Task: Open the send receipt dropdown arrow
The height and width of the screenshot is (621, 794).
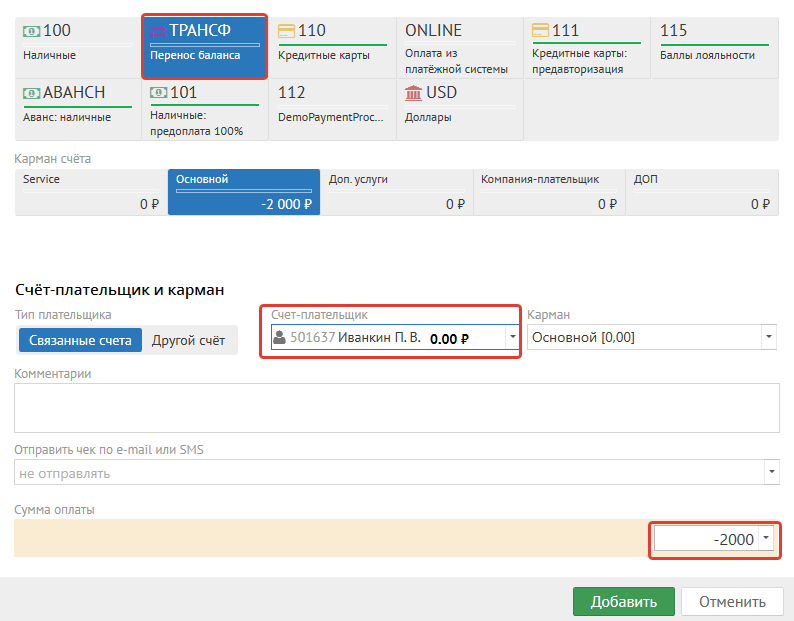Action: pos(771,472)
